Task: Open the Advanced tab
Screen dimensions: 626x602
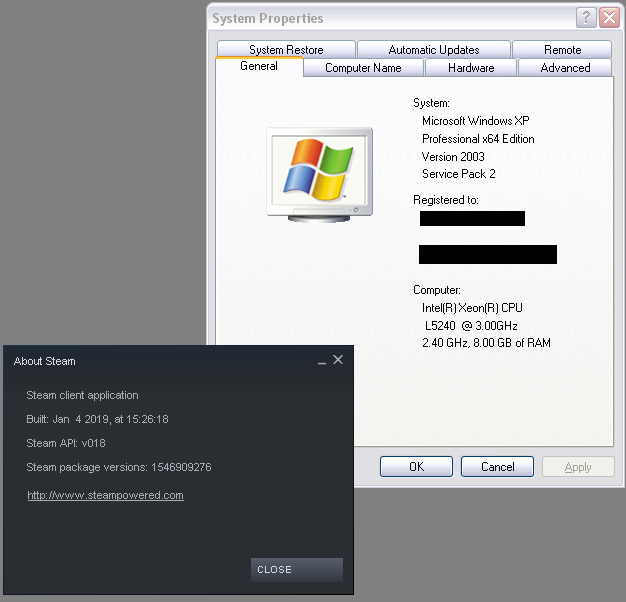Action: 565,68
